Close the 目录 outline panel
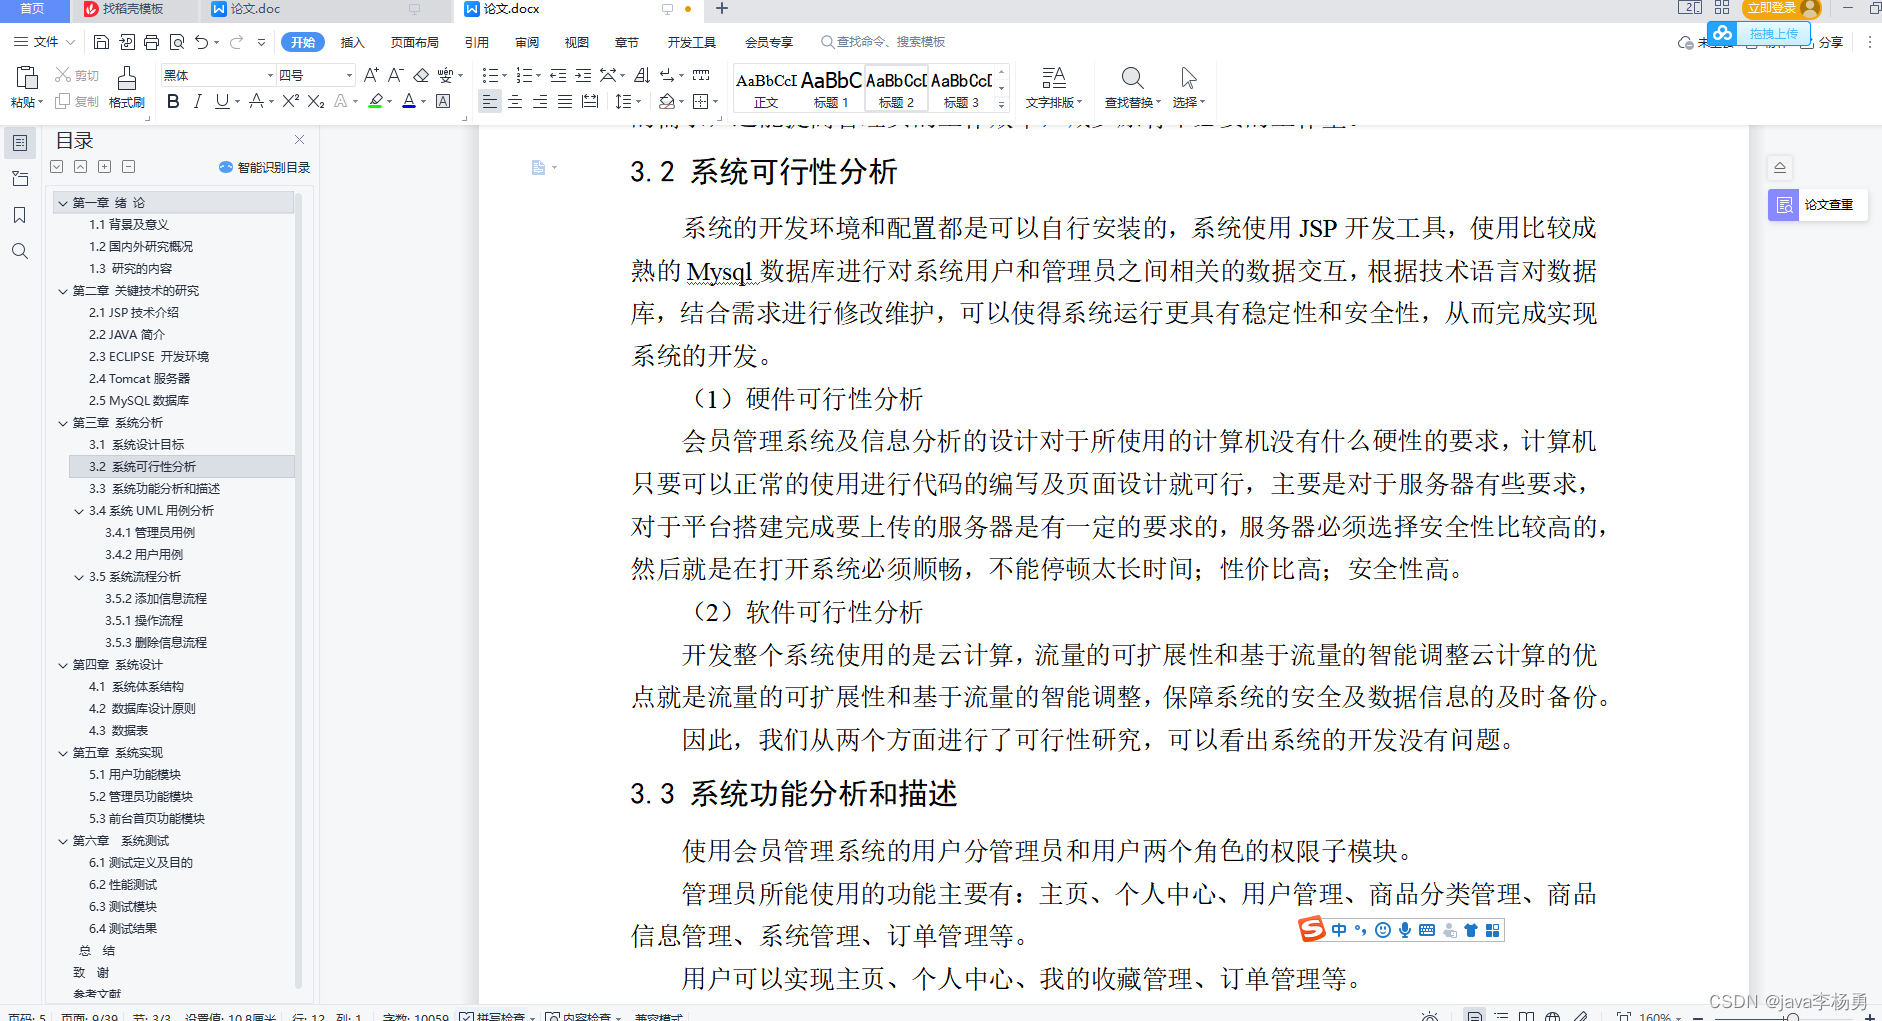Viewport: 1882px width, 1021px height. (x=299, y=140)
